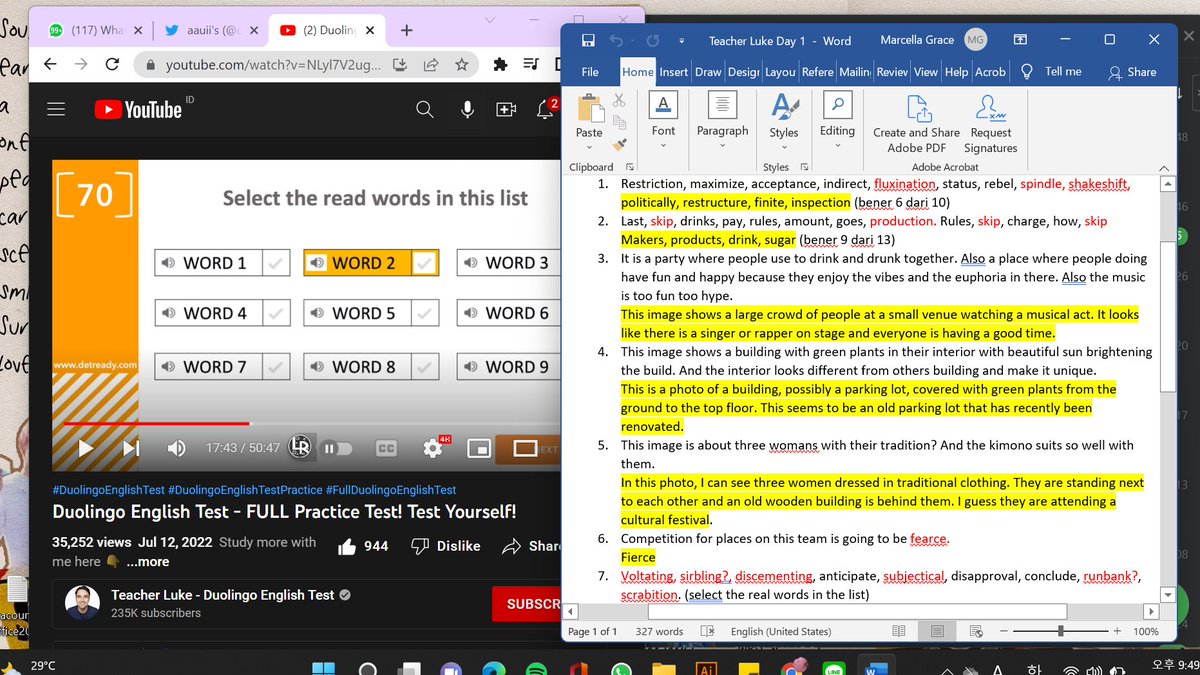
Task: Toggle closed captions CC on video
Action: point(385,449)
